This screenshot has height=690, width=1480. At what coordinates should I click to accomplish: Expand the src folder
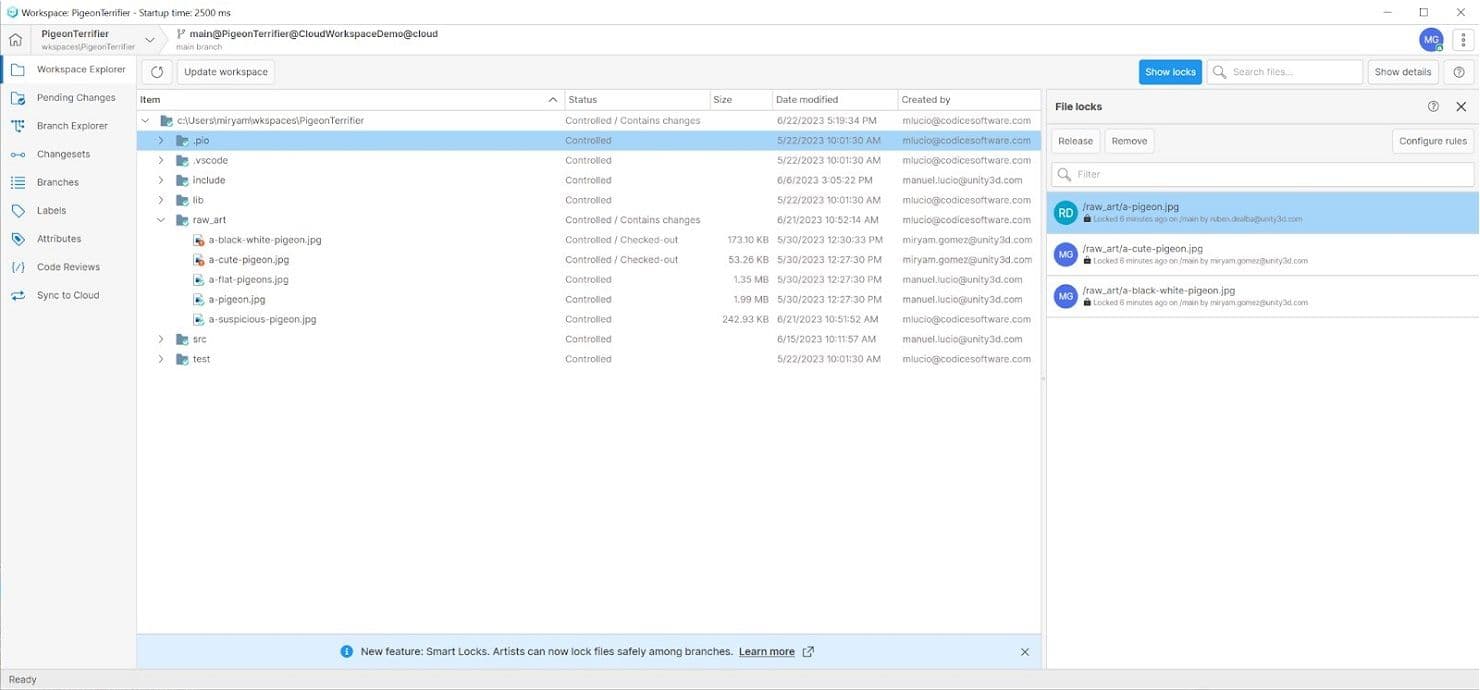161,339
